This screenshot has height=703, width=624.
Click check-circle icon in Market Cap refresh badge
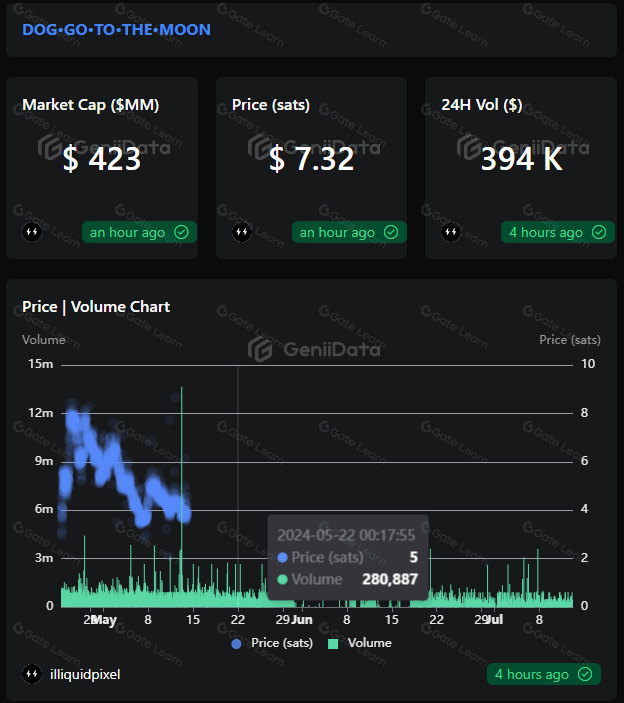coord(182,232)
